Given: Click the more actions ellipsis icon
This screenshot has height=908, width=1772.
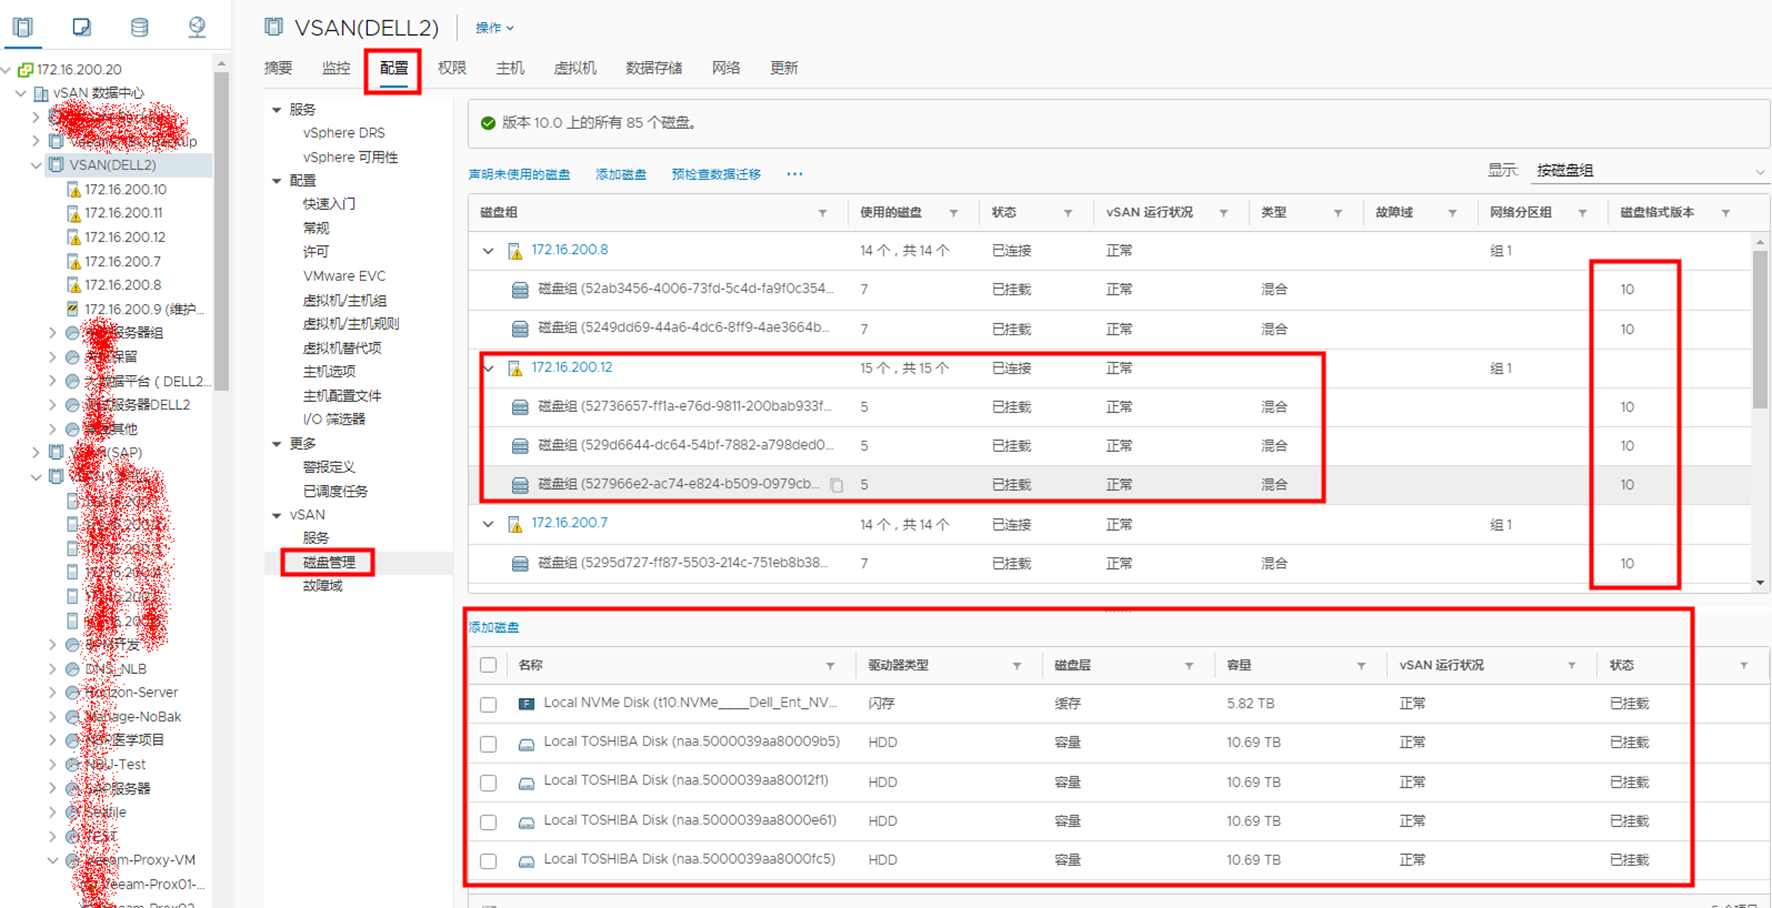Looking at the screenshot, I should (794, 174).
